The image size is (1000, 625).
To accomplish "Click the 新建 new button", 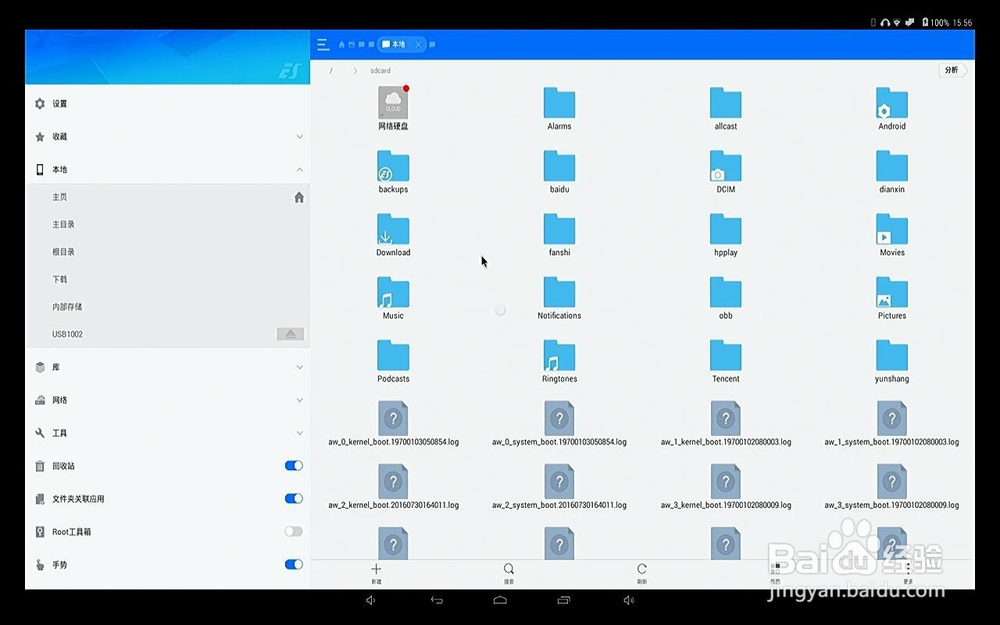I will coord(376,573).
